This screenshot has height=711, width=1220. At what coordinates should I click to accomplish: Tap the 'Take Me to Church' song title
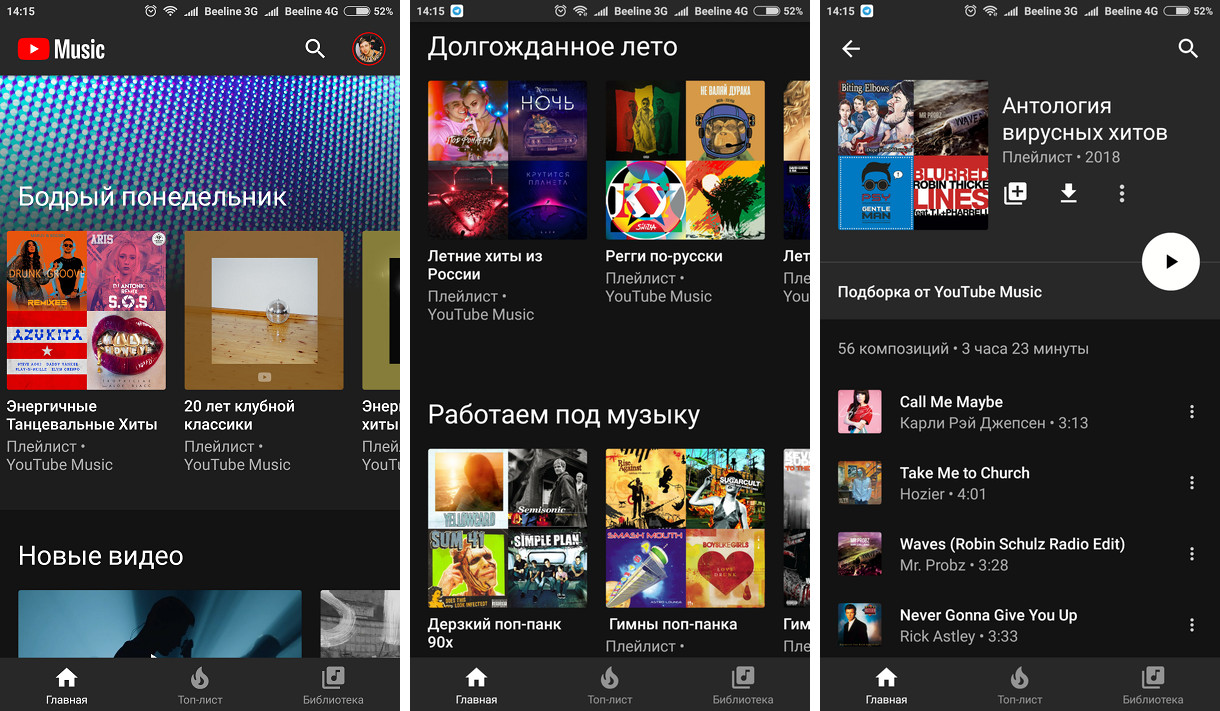click(x=964, y=472)
